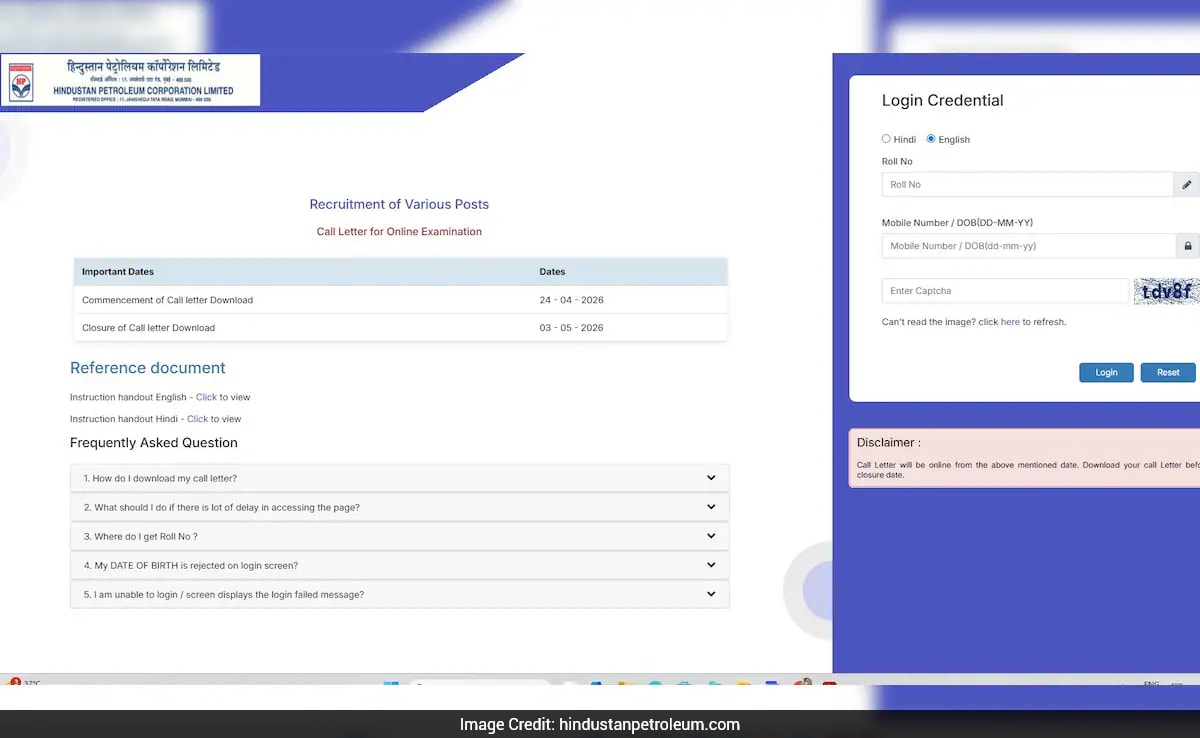
Task: Expand the login failed message question
Action: coord(399,594)
